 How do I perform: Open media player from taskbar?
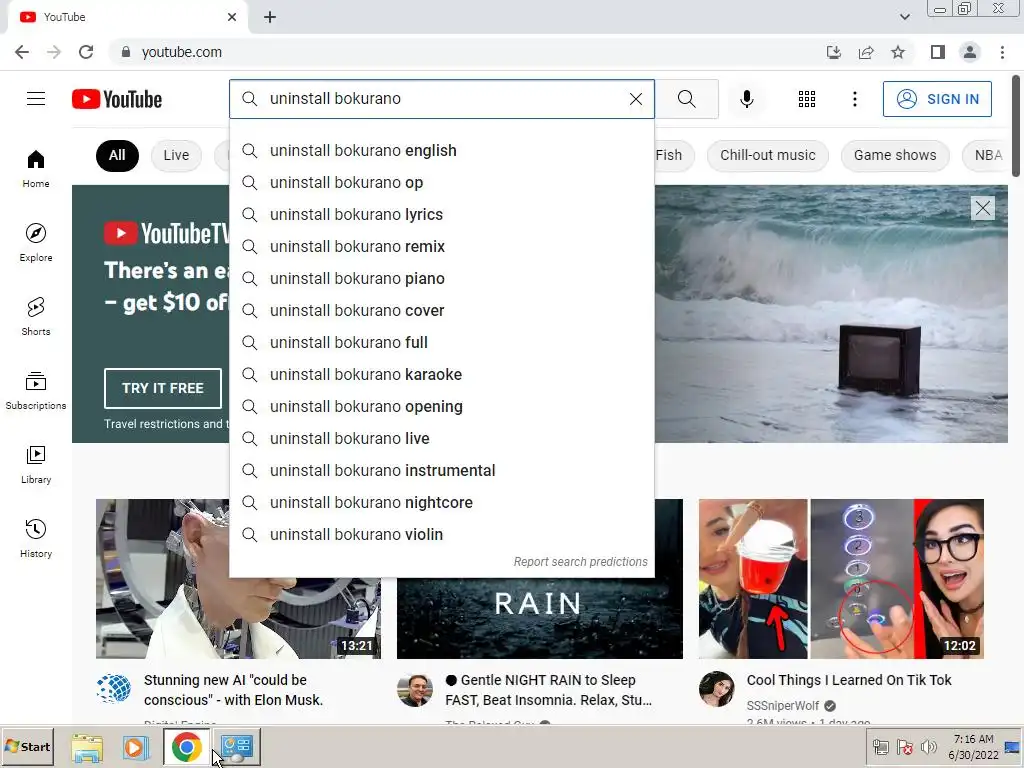point(136,747)
